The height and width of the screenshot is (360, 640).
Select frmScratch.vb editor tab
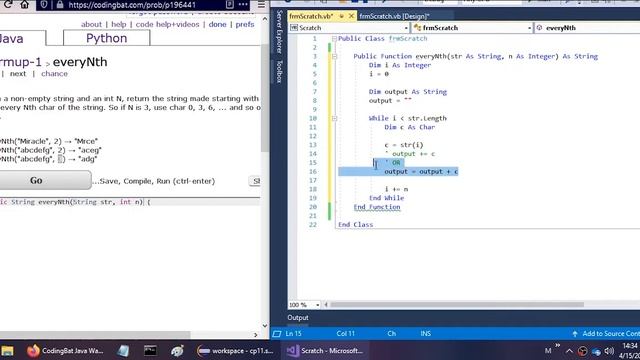pos(311,16)
